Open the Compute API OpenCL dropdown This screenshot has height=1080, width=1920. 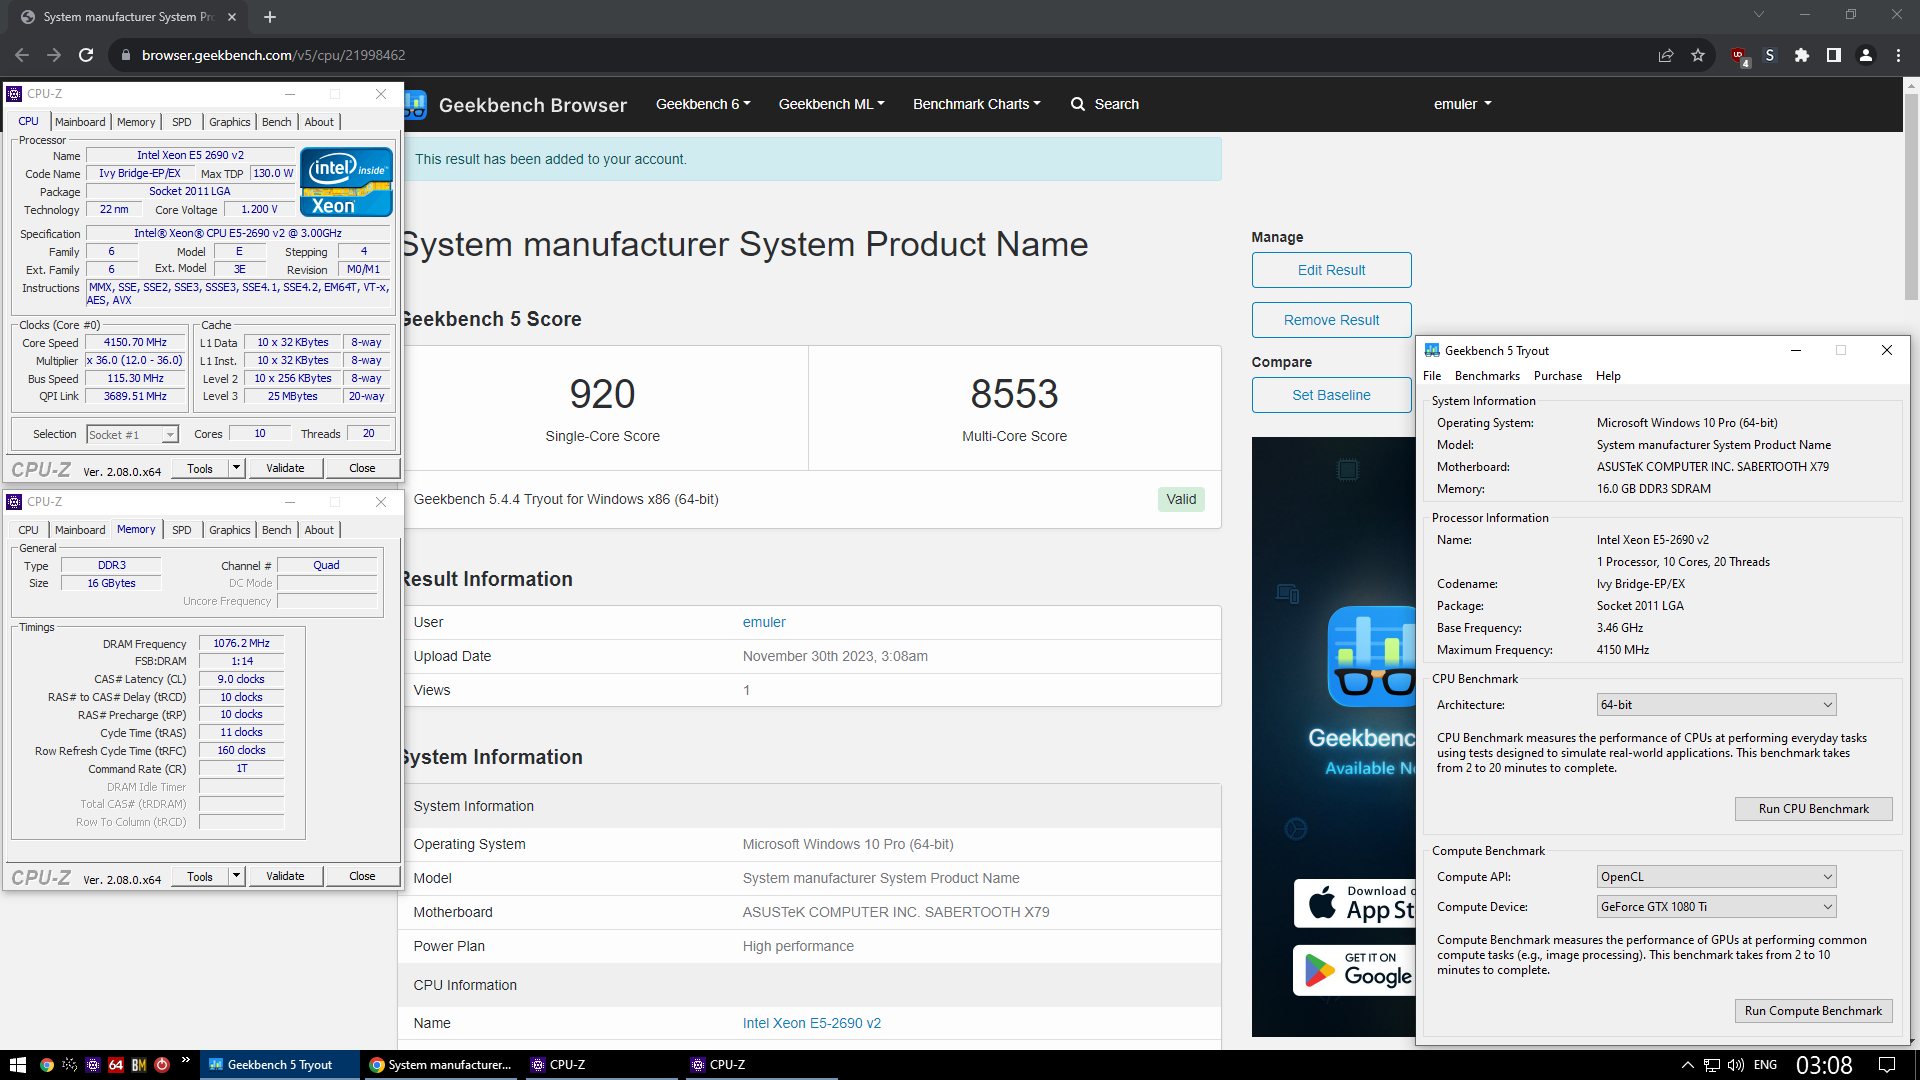pos(1716,877)
